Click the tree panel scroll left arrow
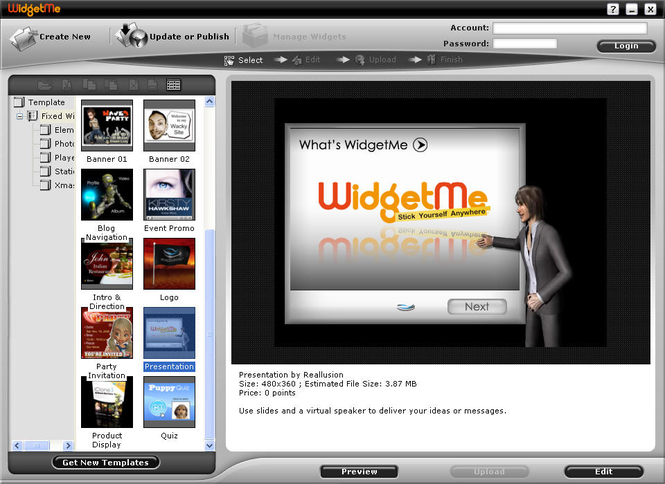 pyautogui.click(x=17, y=445)
